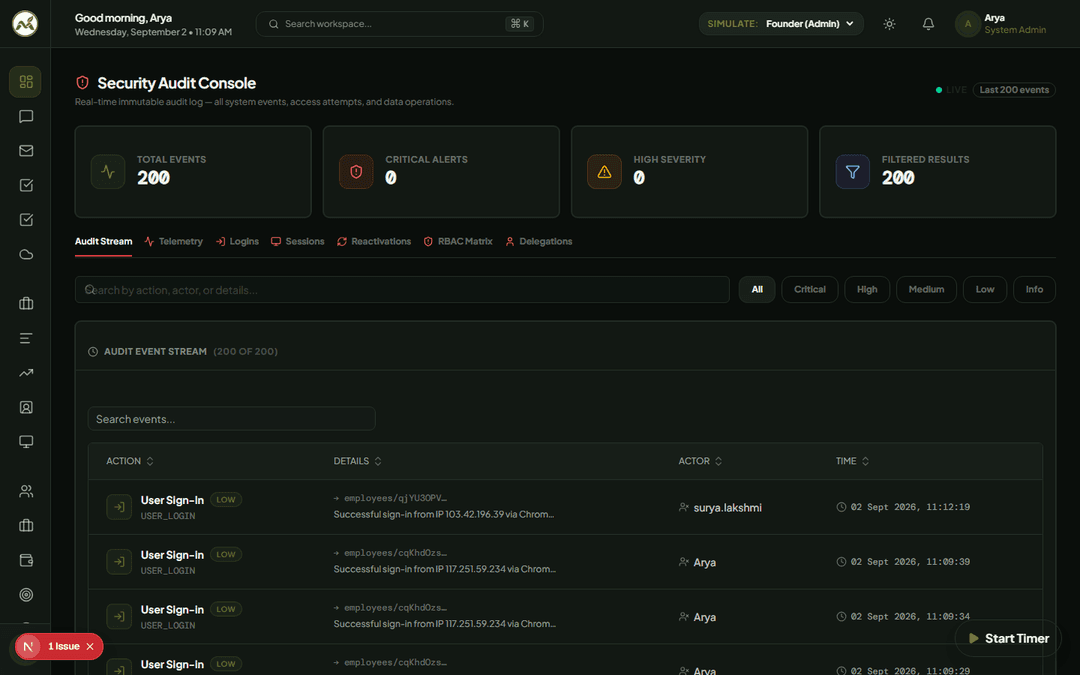Click the Last 200 events pill
Viewport: 1080px width, 675px height.
1014,90
